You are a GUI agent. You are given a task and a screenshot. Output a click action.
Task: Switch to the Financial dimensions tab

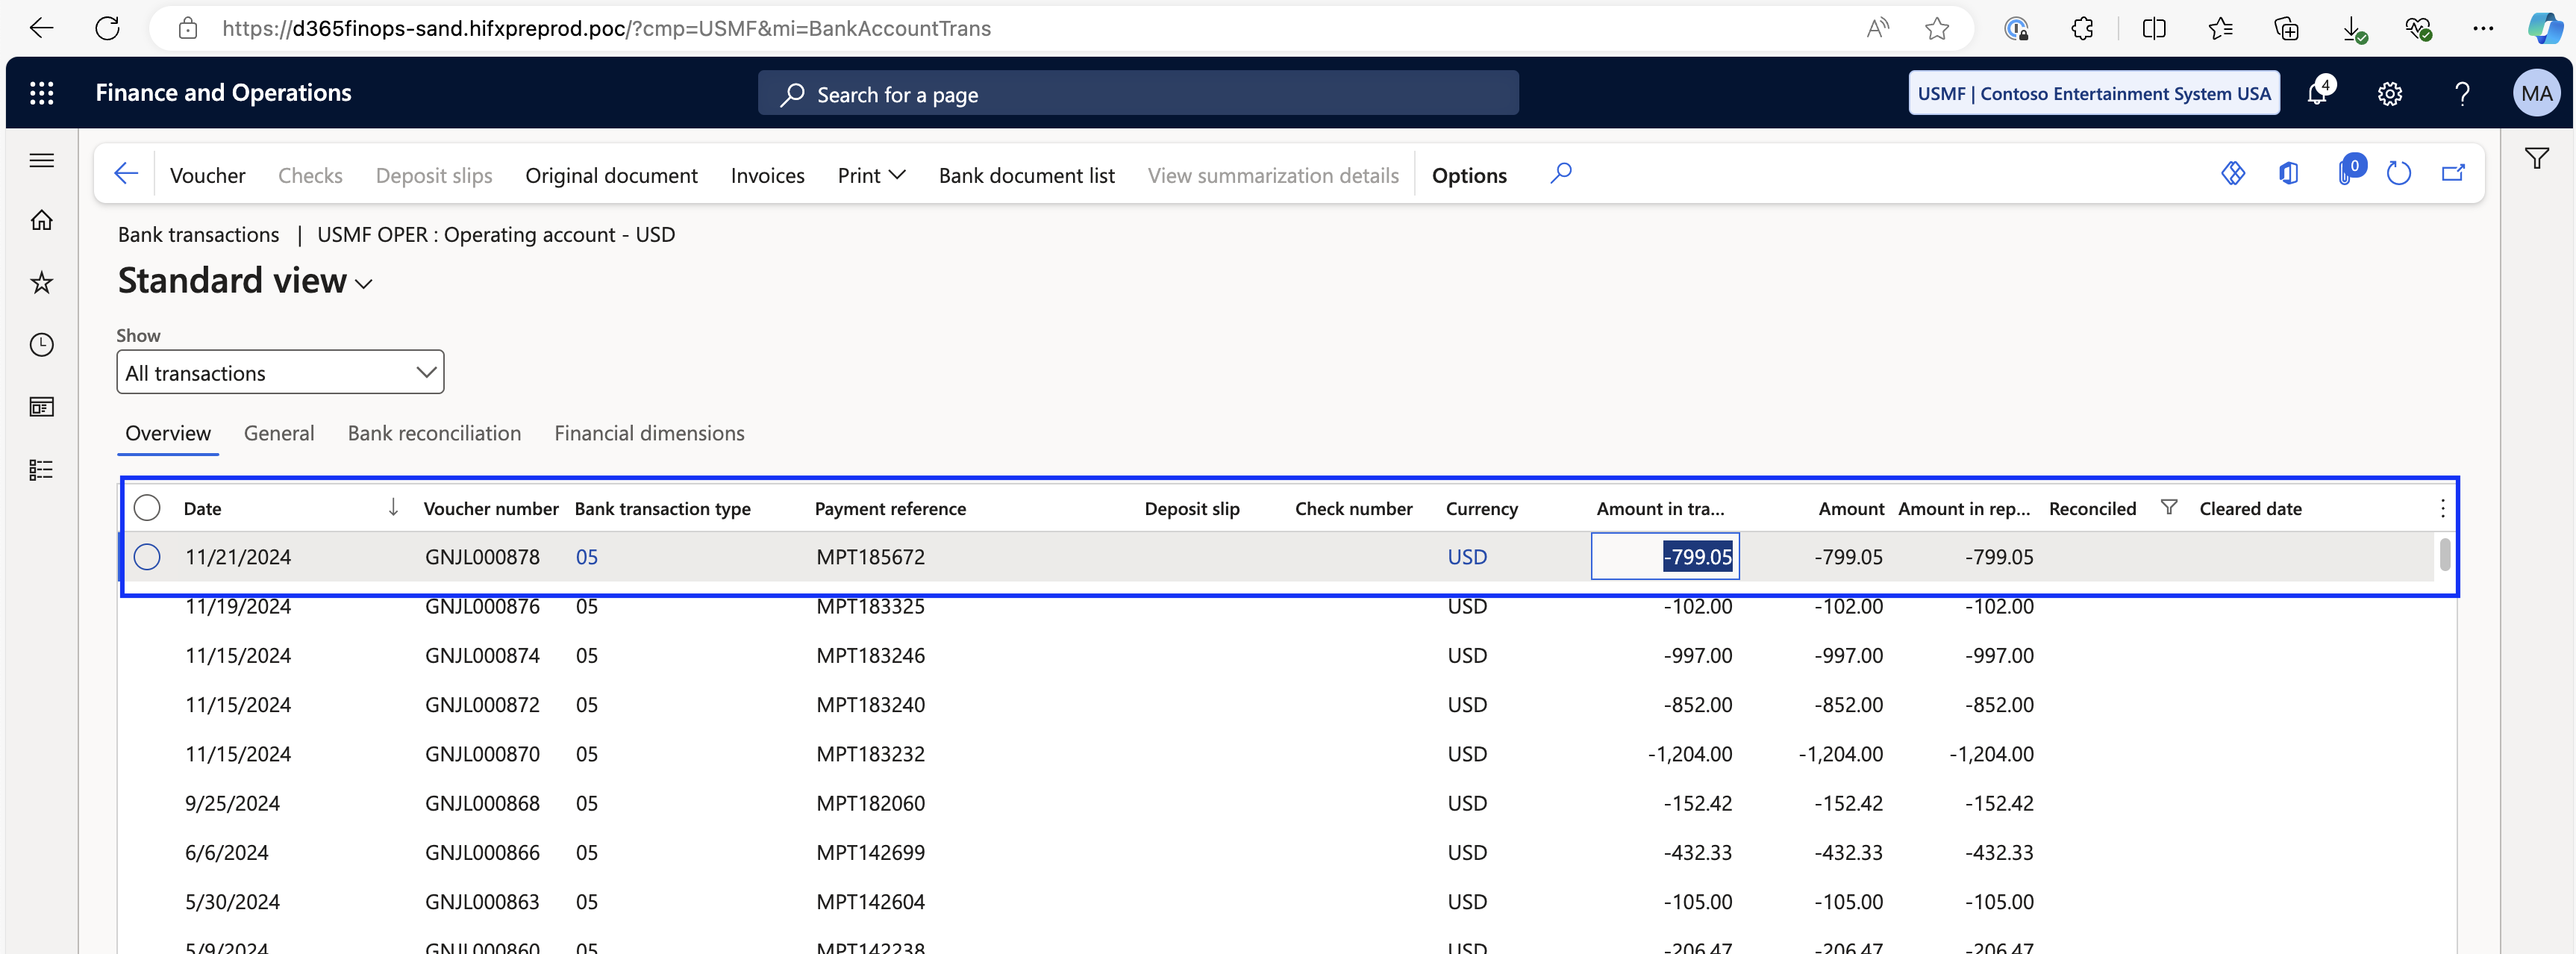649,433
